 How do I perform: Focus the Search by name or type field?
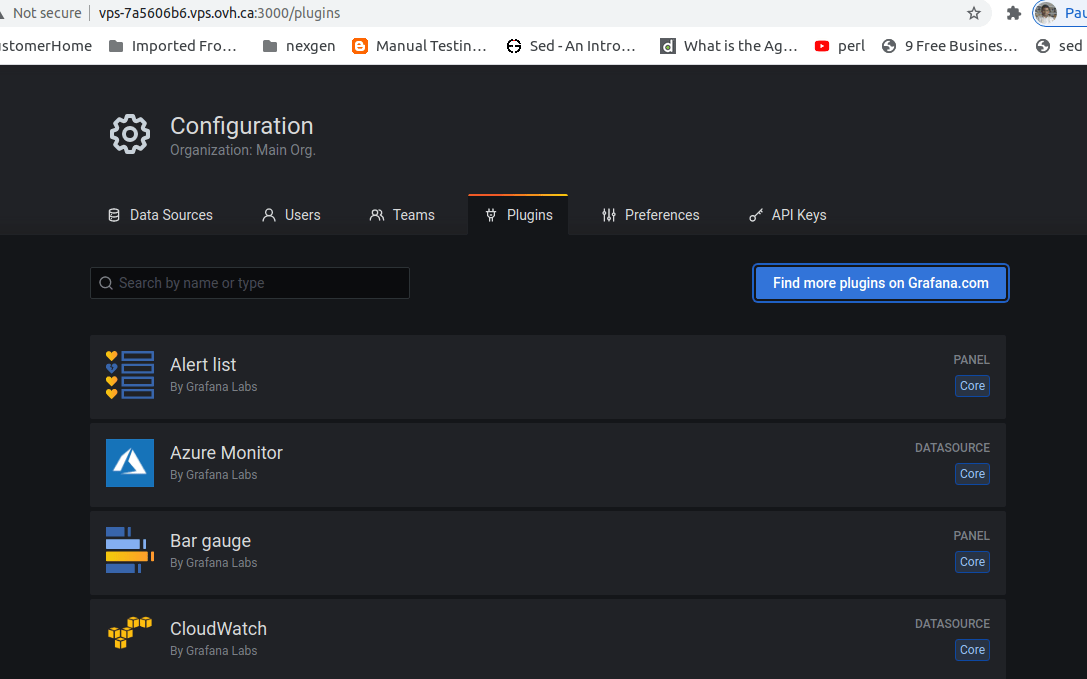pyautogui.click(x=250, y=283)
